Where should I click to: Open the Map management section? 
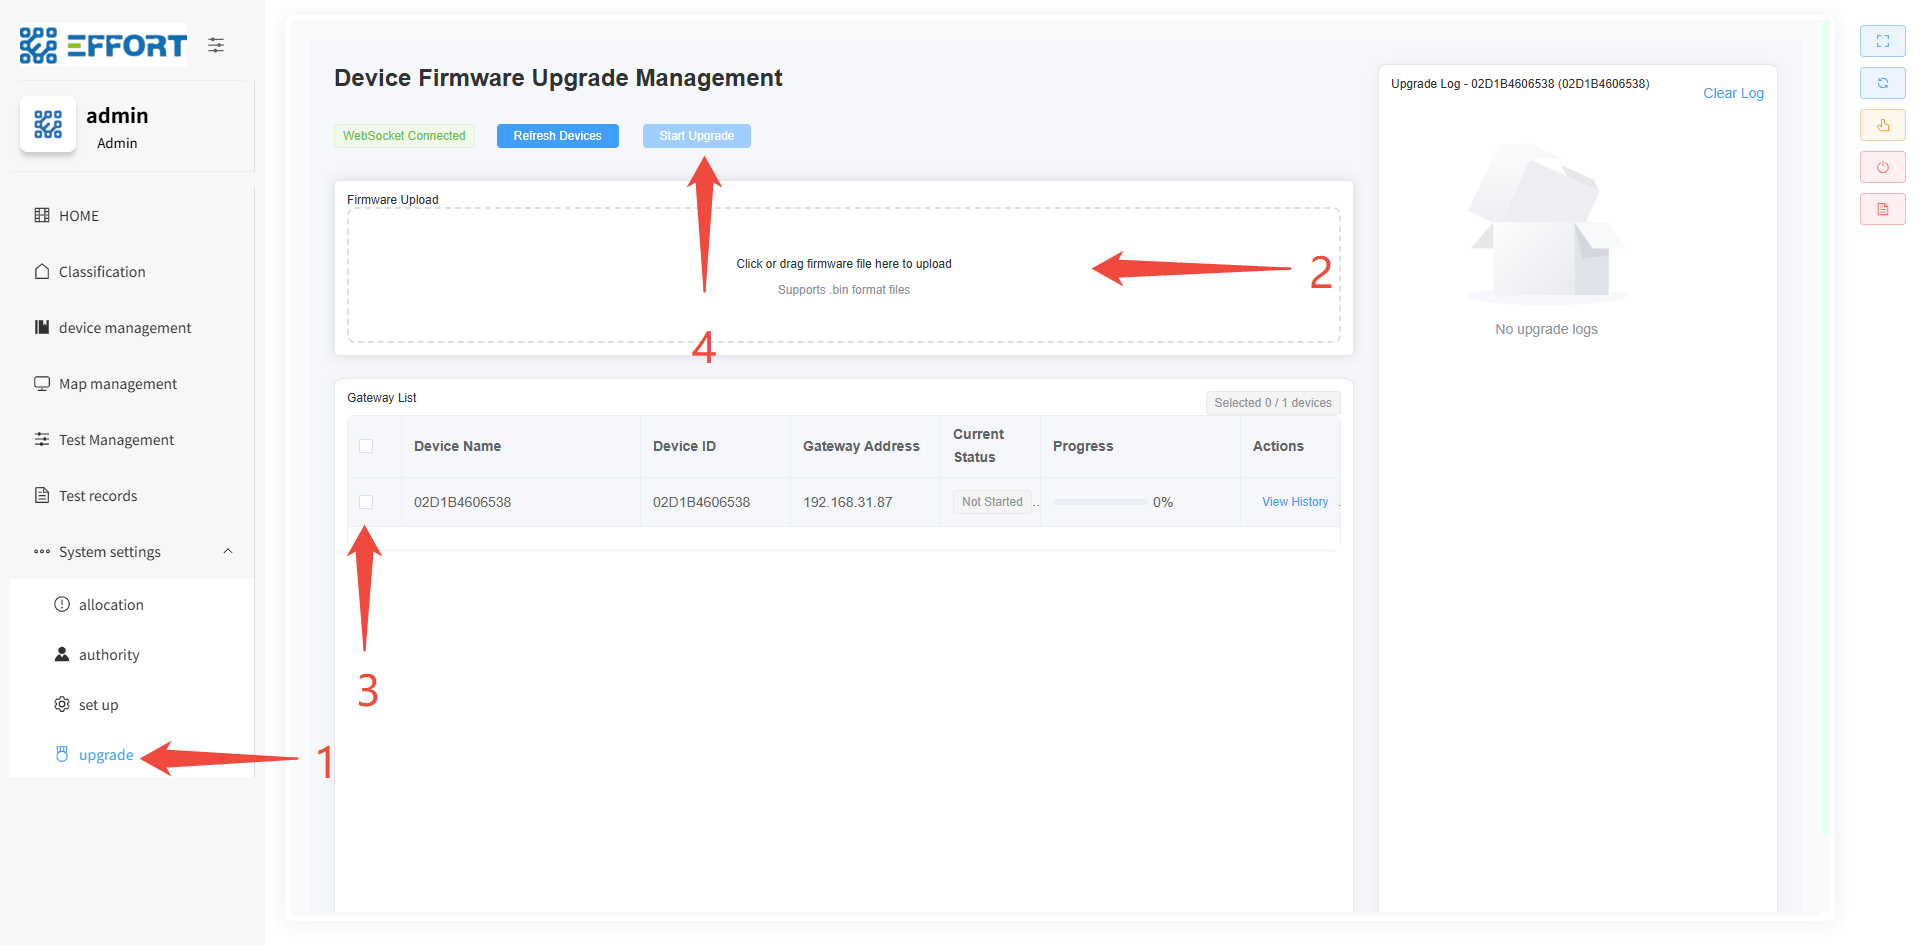[117, 384]
